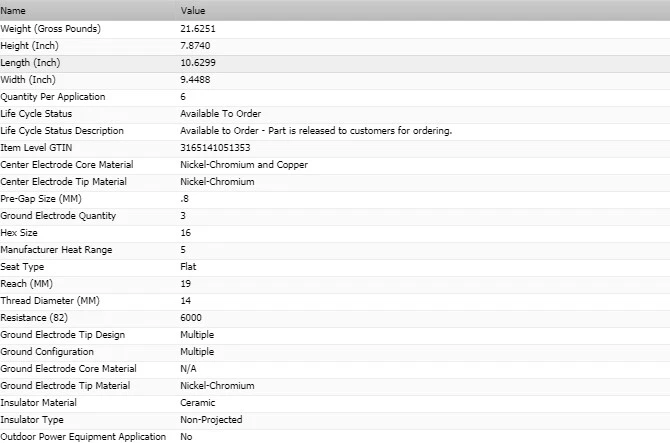The height and width of the screenshot is (443, 670).
Task: Select the Ground Configuration label
Action: tap(47, 352)
